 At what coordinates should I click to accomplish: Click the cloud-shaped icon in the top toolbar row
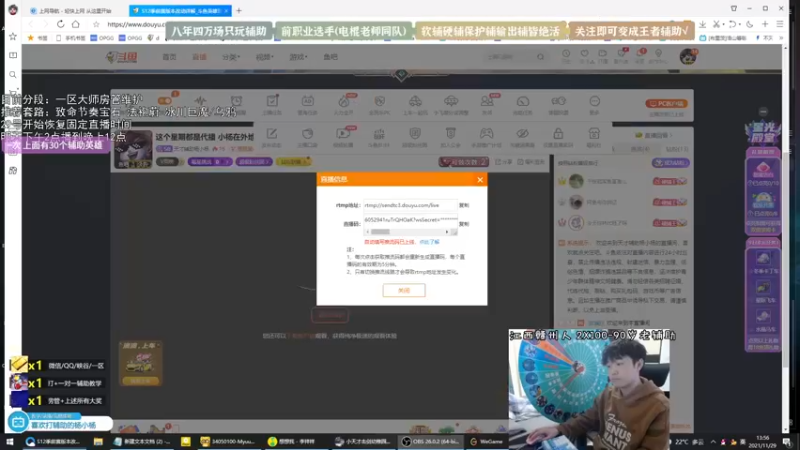point(451,101)
